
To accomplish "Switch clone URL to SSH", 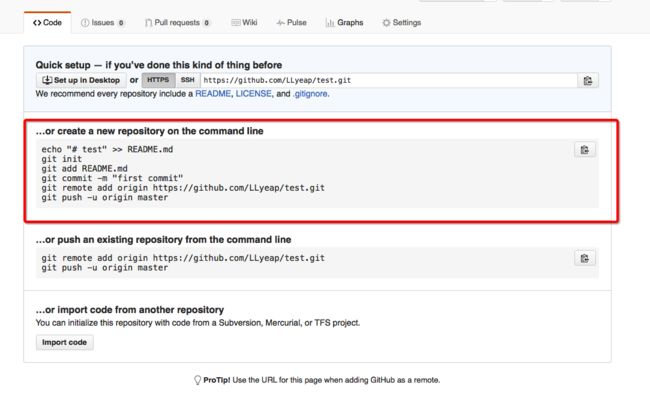I will 188,80.
